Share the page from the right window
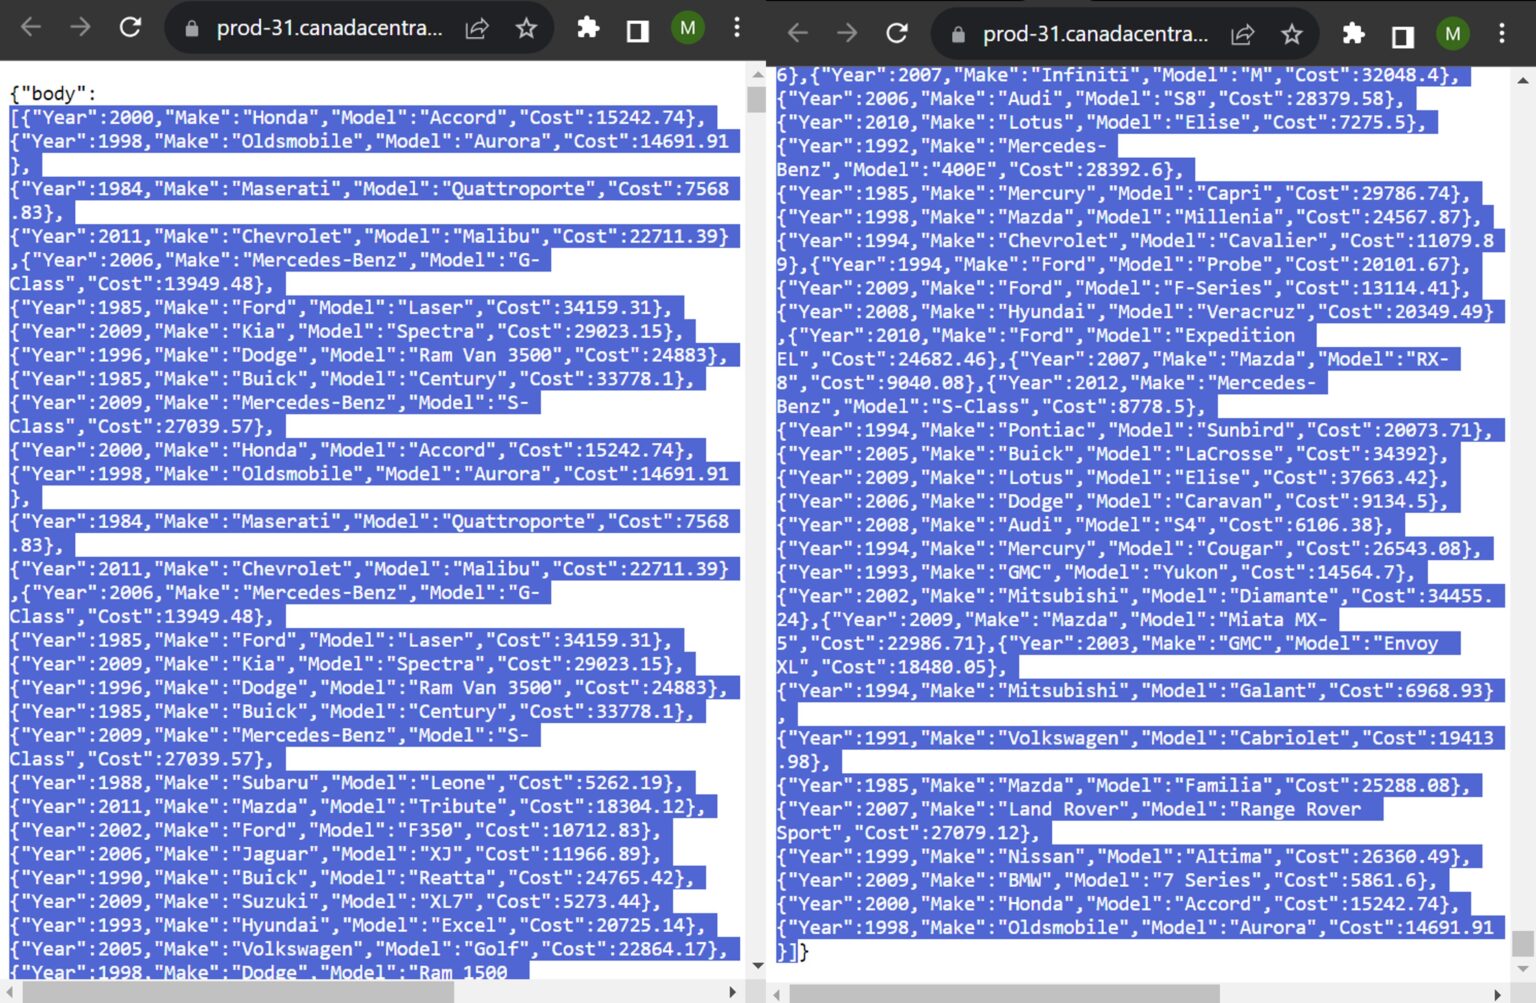Viewport: 1536px width, 1003px height. 1242,33
